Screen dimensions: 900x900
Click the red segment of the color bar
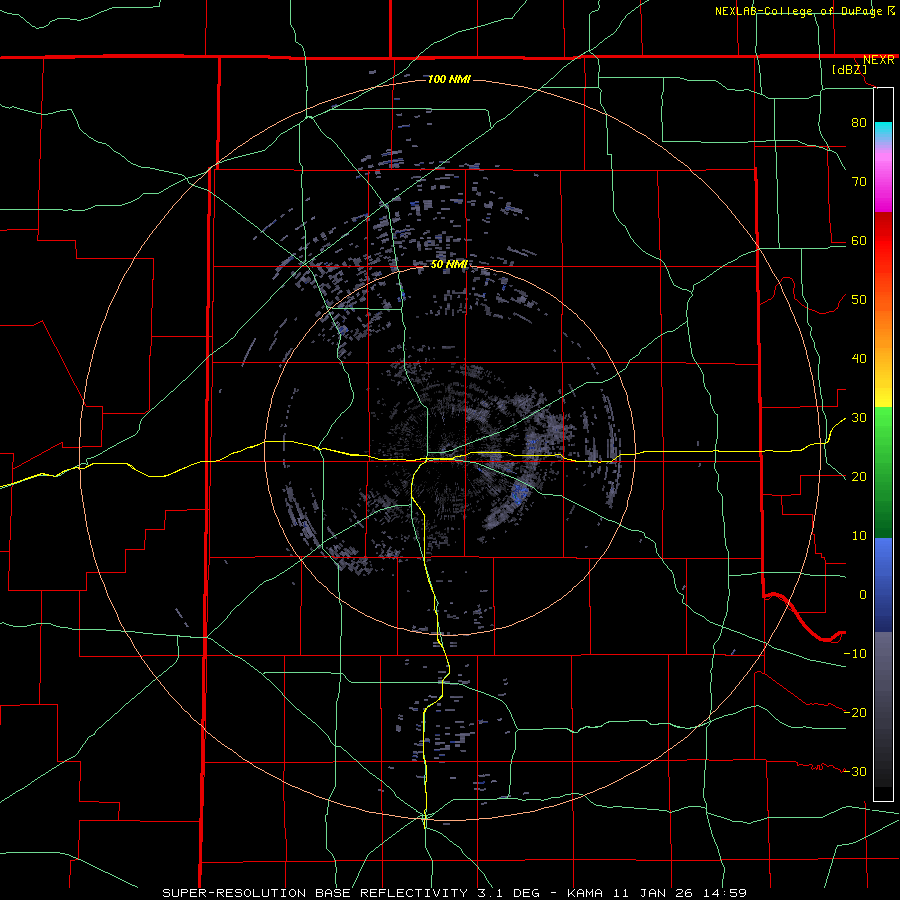(x=883, y=241)
